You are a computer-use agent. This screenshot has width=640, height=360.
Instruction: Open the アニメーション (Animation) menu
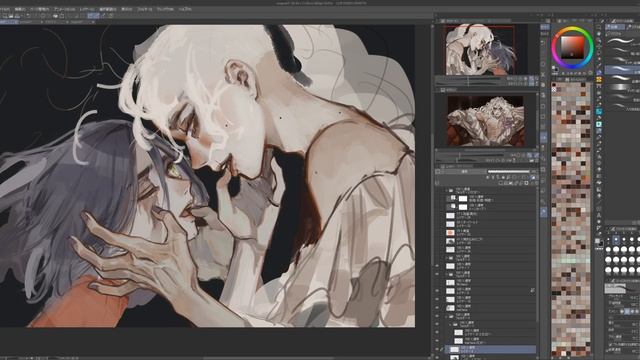click(x=64, y=9)
